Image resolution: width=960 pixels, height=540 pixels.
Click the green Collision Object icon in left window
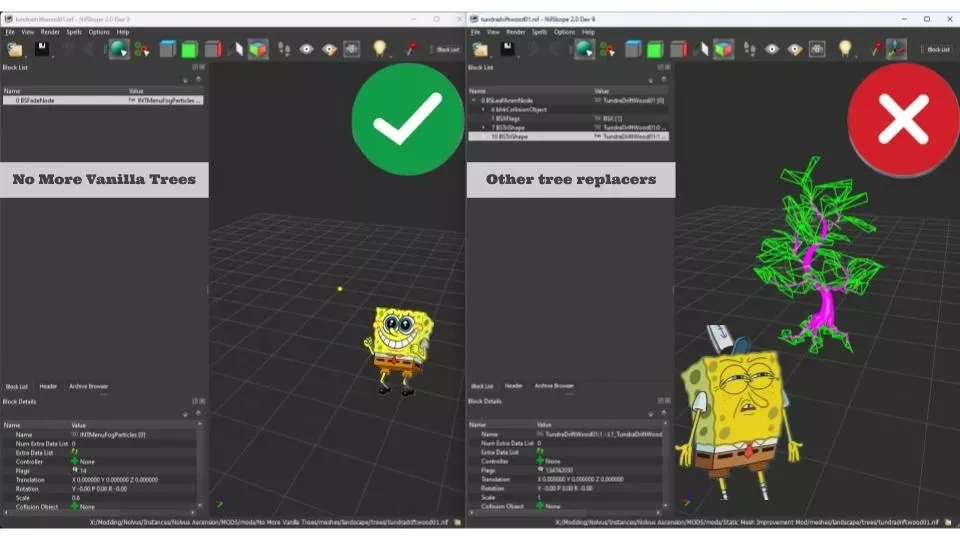(75, 507)
